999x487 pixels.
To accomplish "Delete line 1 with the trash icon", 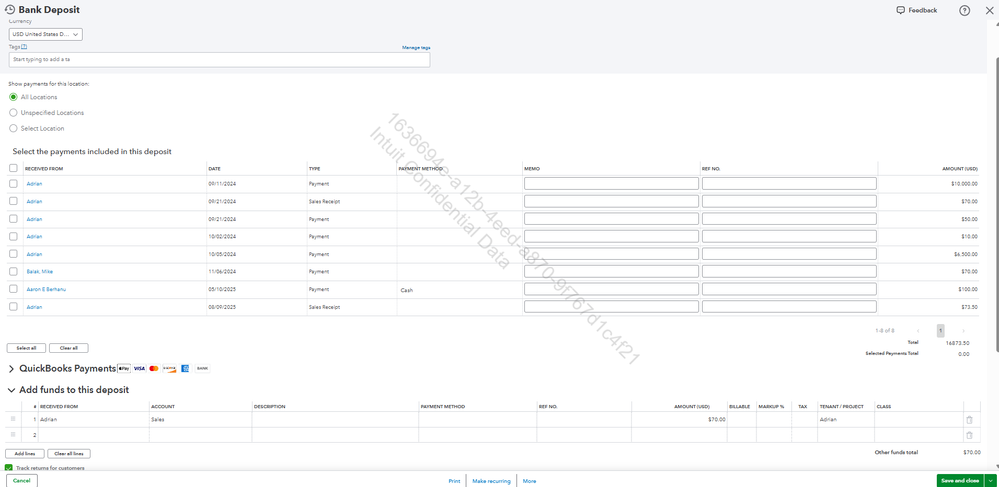I will point(969,419).
